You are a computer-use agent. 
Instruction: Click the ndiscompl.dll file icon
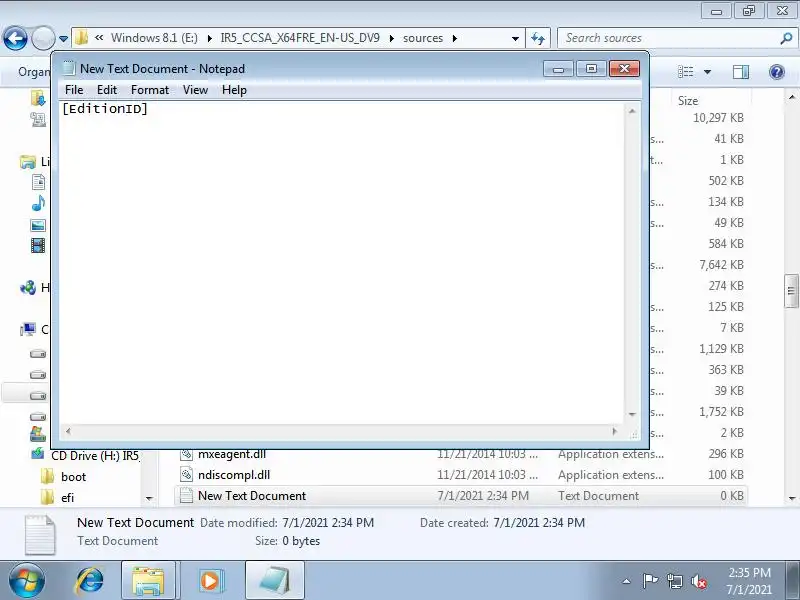click(x=186, y=475)
